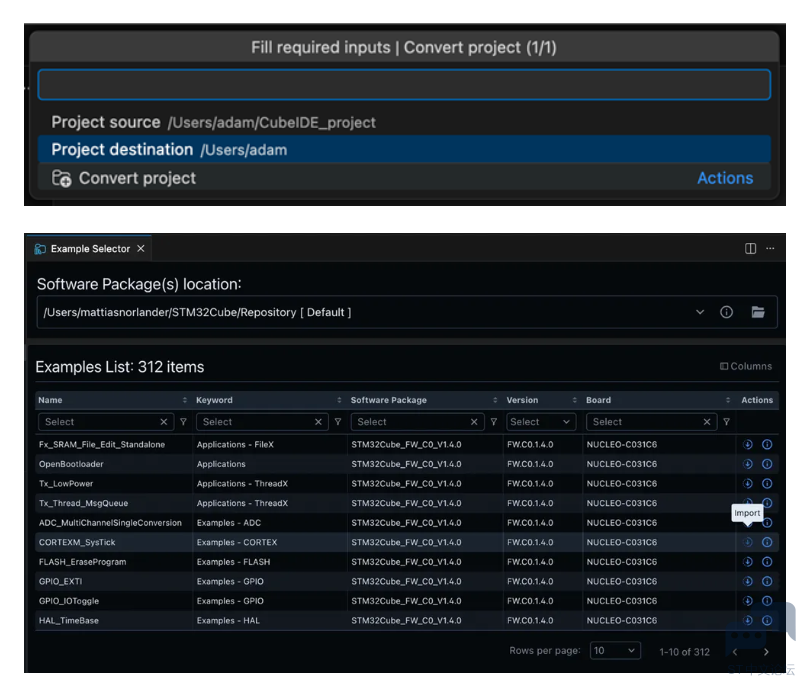The height and width of the screenshot is (685, 804).
Task: Show info for OpenBootloader example
Action: coord(767,464)
